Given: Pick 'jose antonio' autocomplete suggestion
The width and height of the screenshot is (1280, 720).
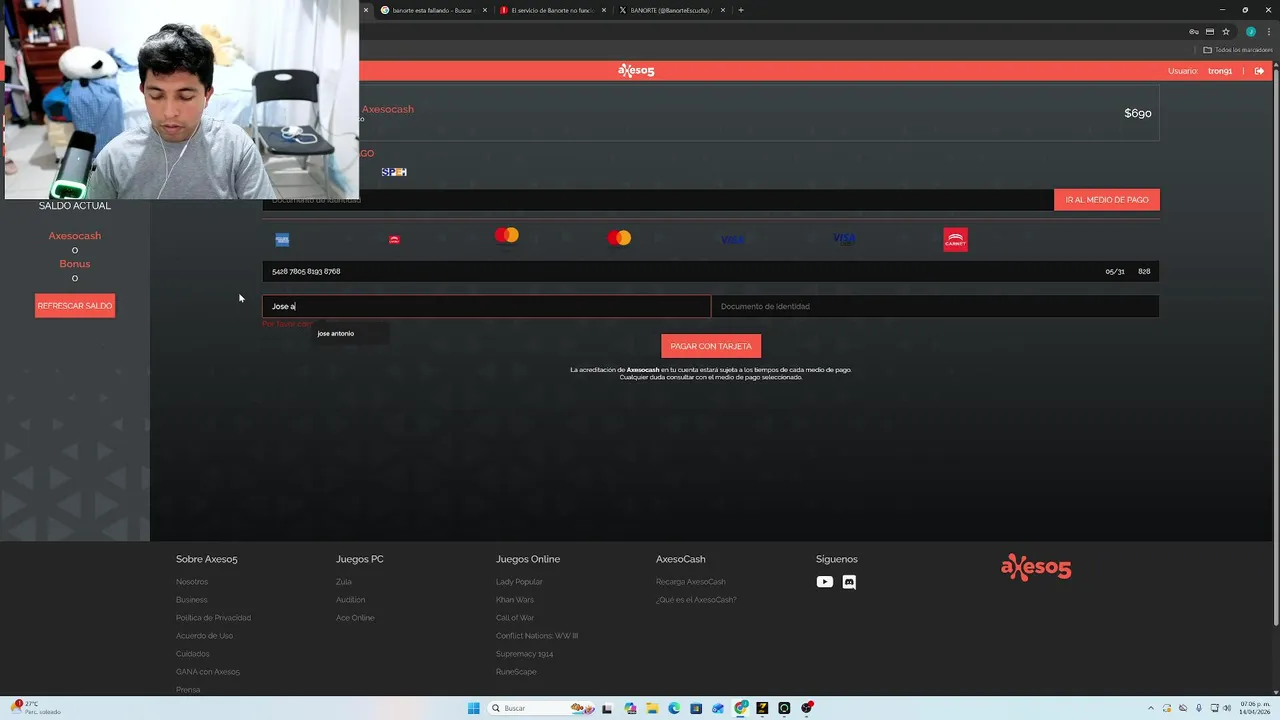Looking at the screenshot, I should point(336,334).
